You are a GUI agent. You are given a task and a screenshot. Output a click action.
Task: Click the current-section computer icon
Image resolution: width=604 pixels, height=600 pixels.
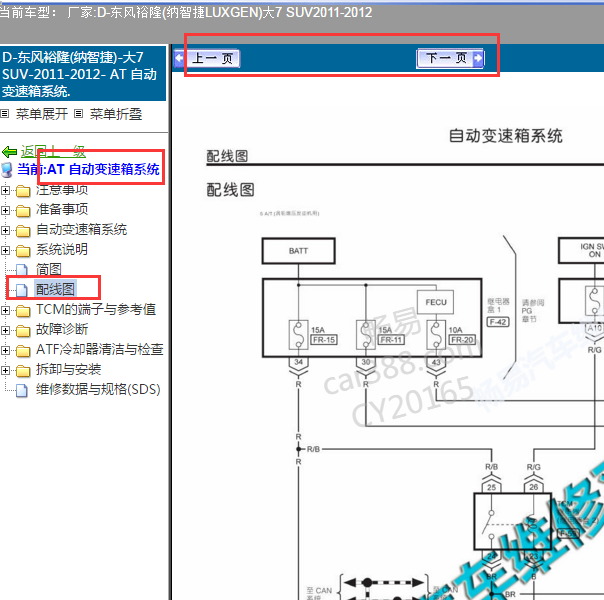pos(7,170)
